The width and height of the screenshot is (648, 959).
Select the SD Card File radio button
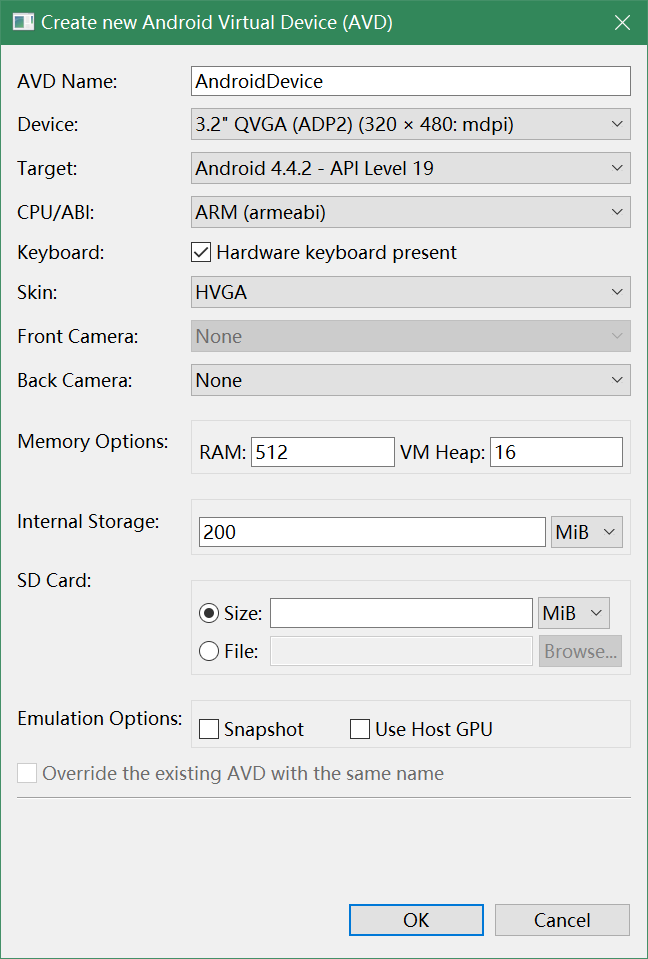(210, 651)
